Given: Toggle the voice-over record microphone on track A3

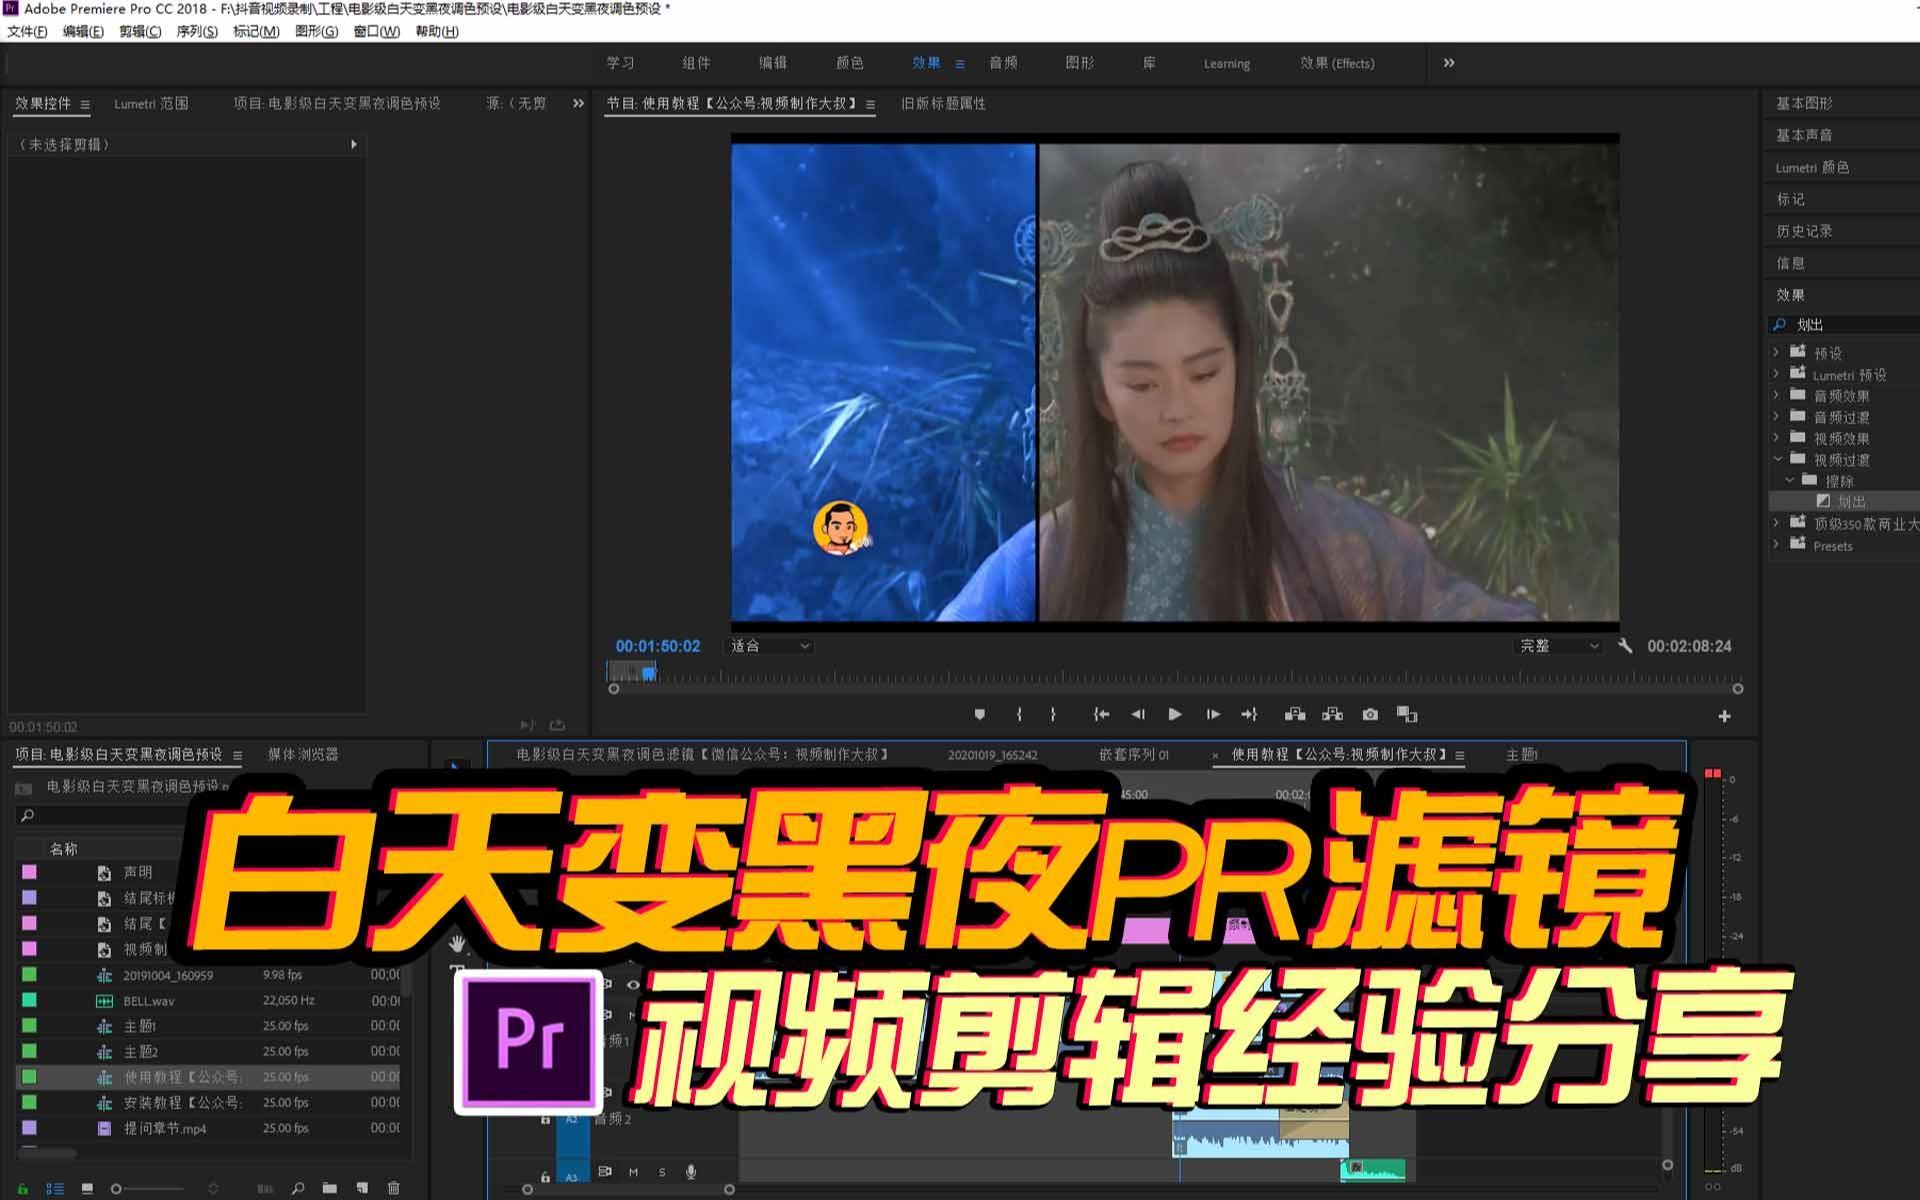Looking at the screenshot, I should [690, 1172].
